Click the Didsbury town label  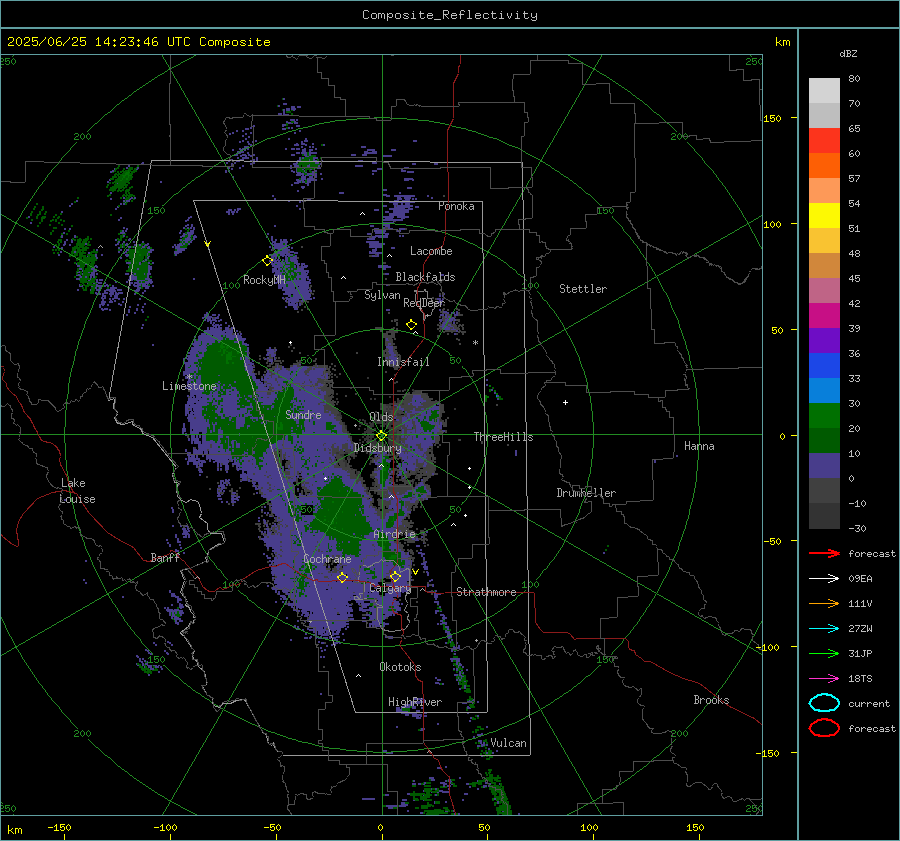coord(377,448)
